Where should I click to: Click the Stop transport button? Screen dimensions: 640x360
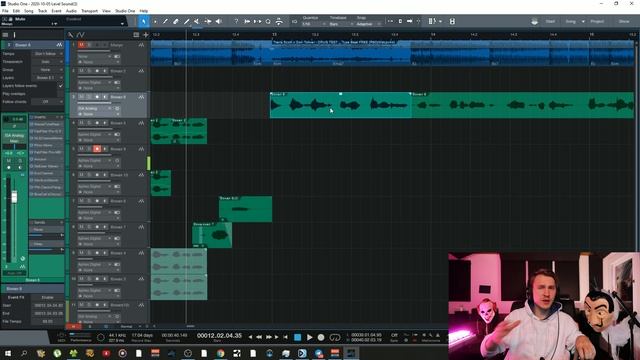pos(298,337)
